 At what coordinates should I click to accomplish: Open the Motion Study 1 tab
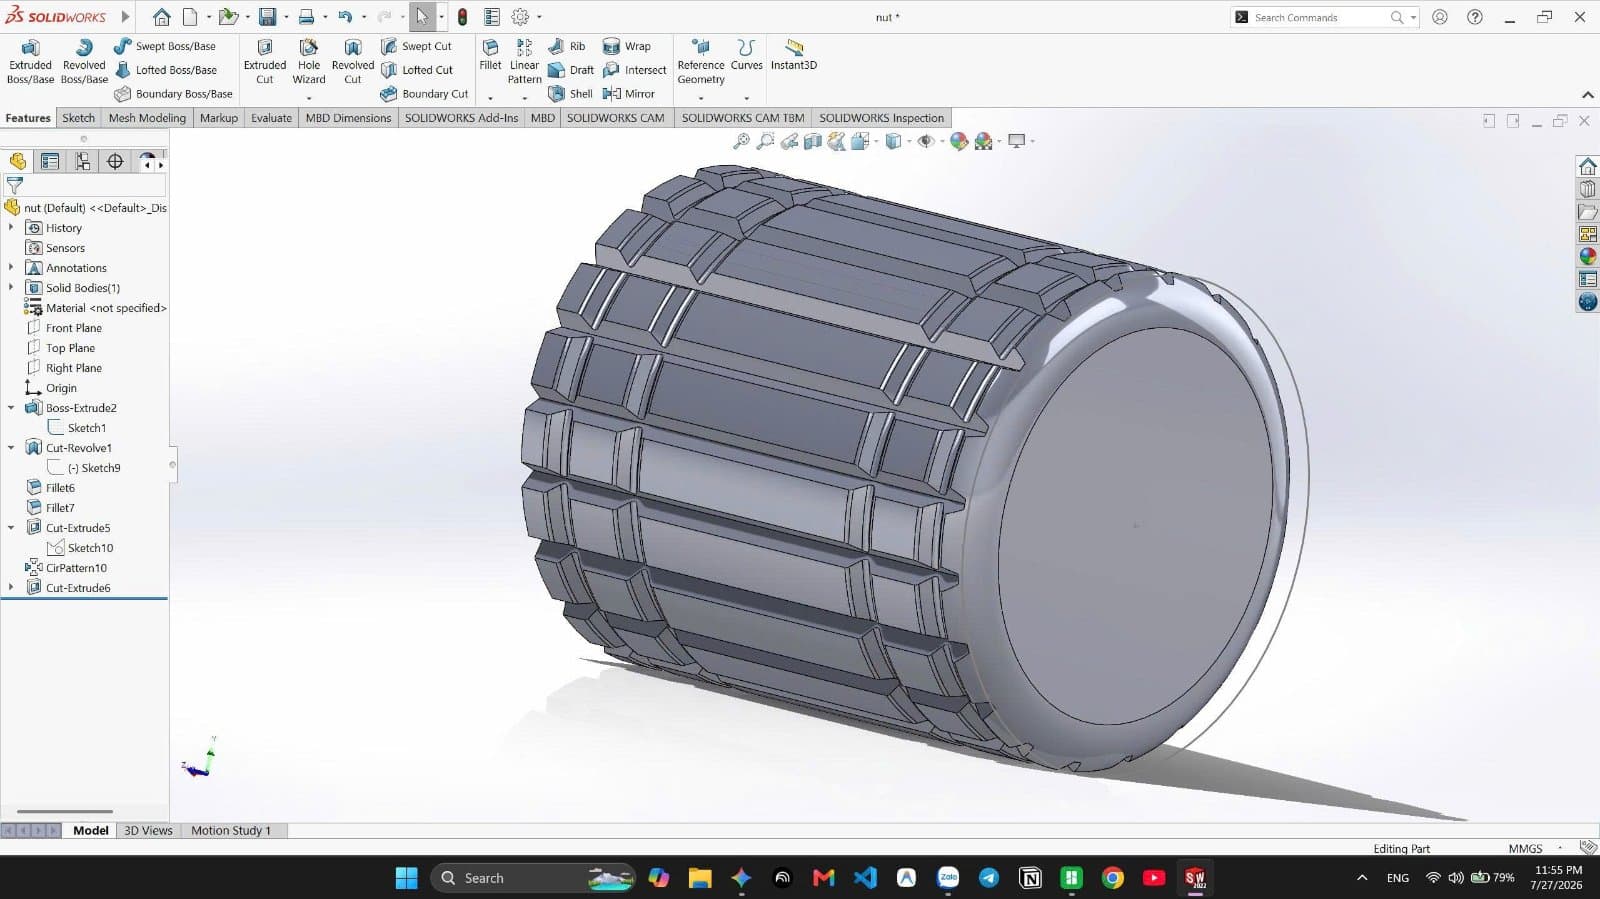click(231, 830)
